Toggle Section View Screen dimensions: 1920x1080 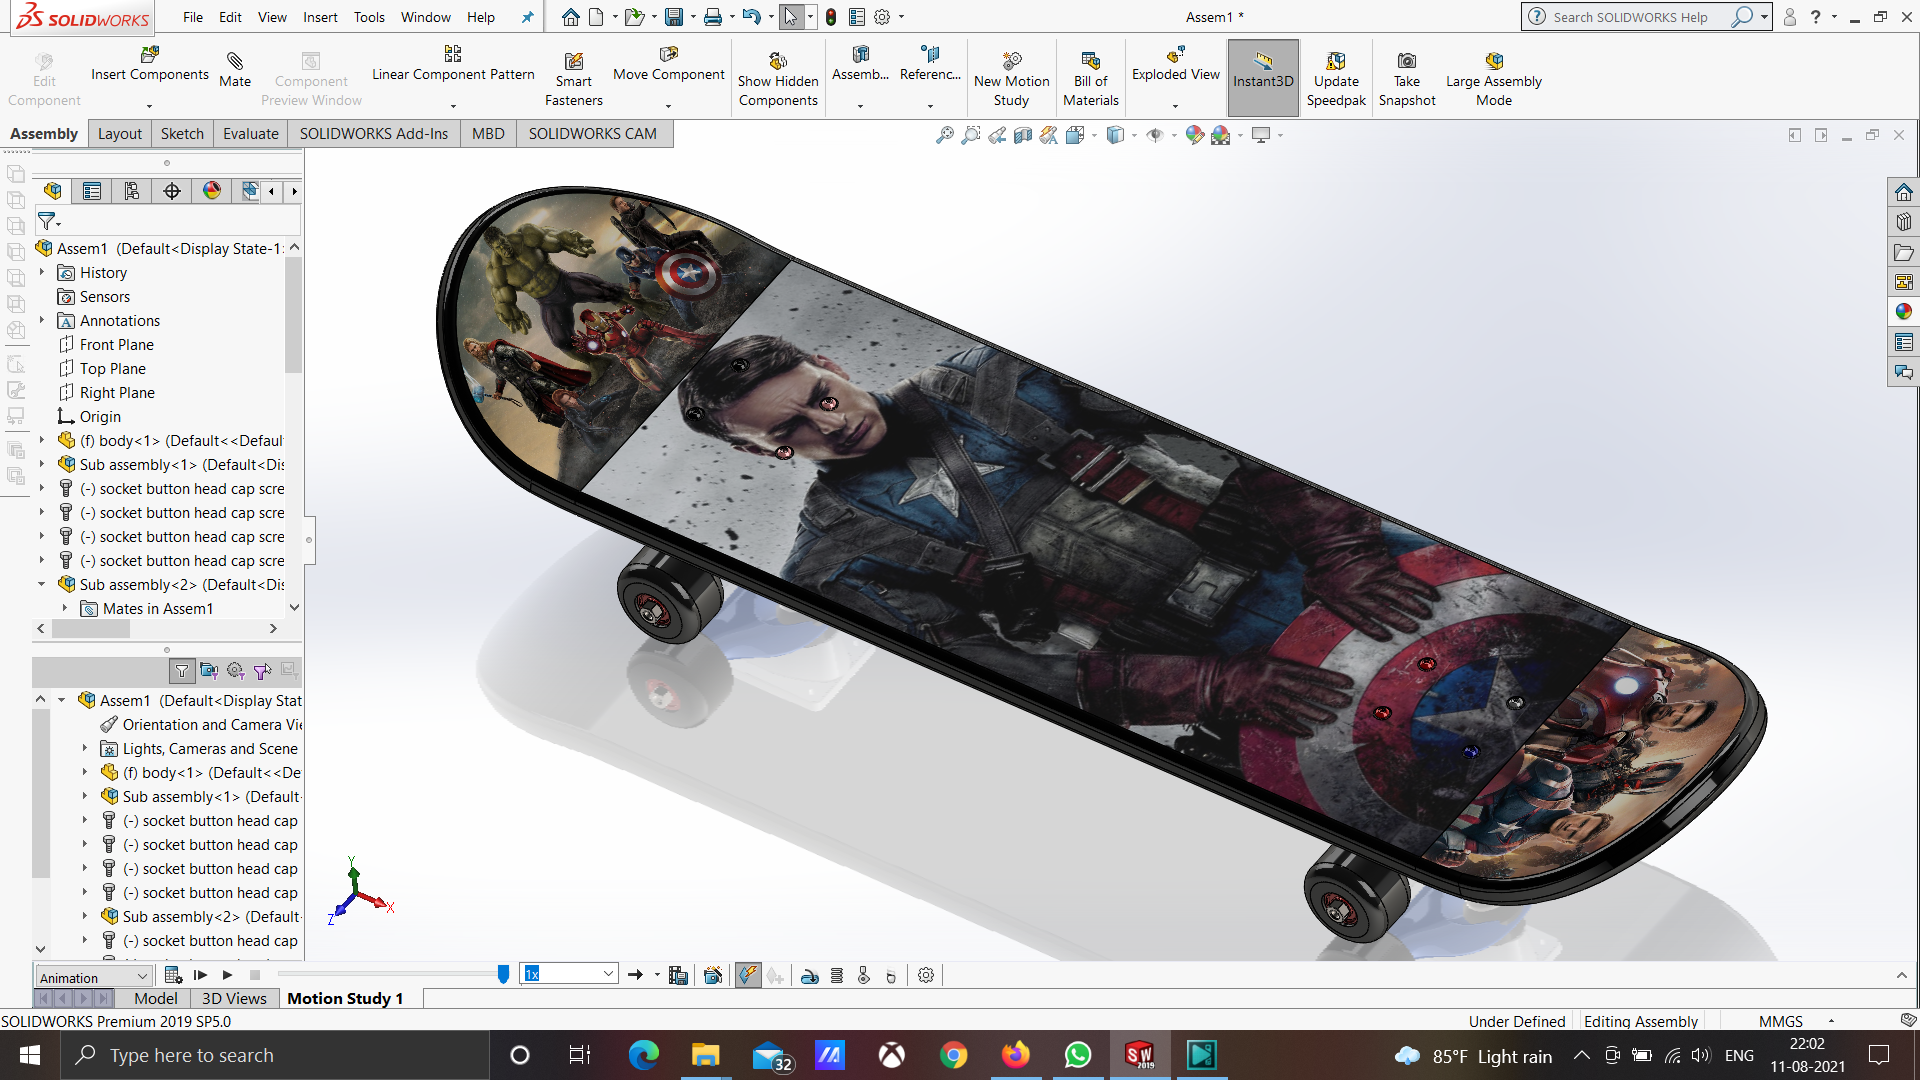tap(1023, 135)
